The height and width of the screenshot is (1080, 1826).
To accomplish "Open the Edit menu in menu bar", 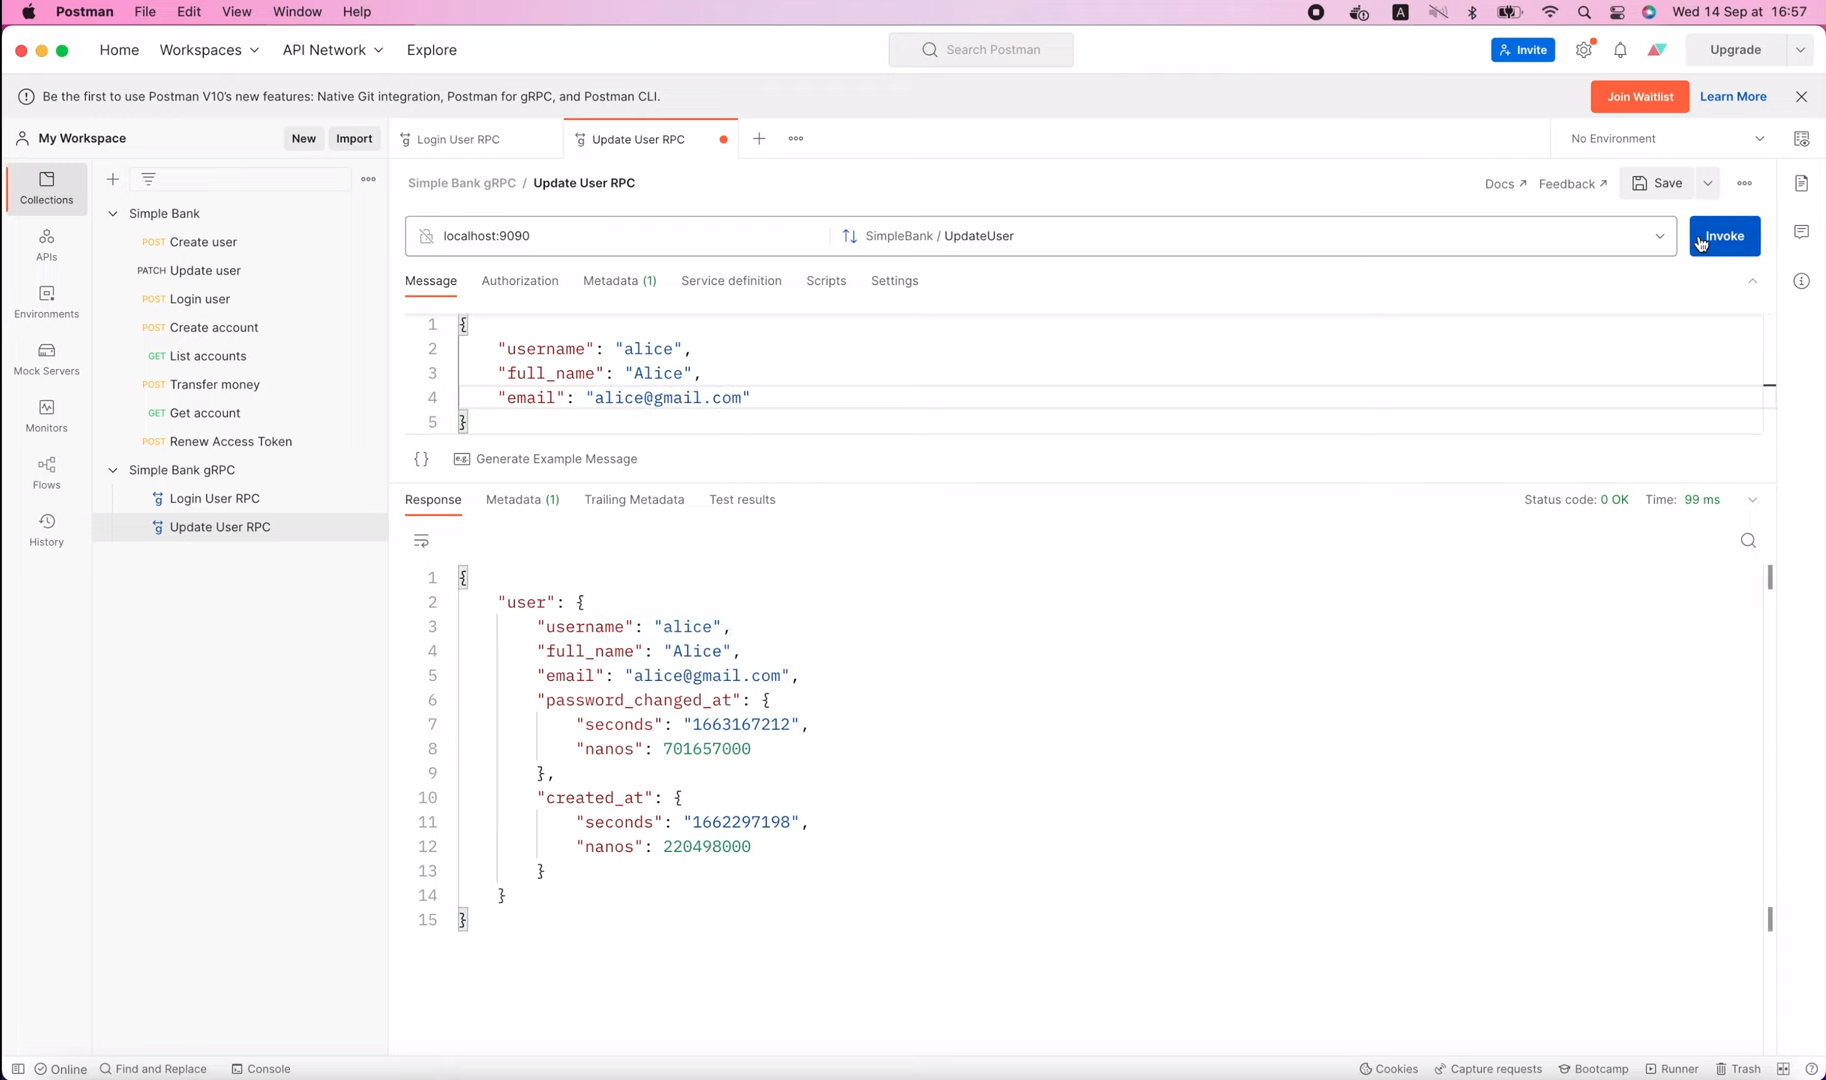I will point(189,12).
